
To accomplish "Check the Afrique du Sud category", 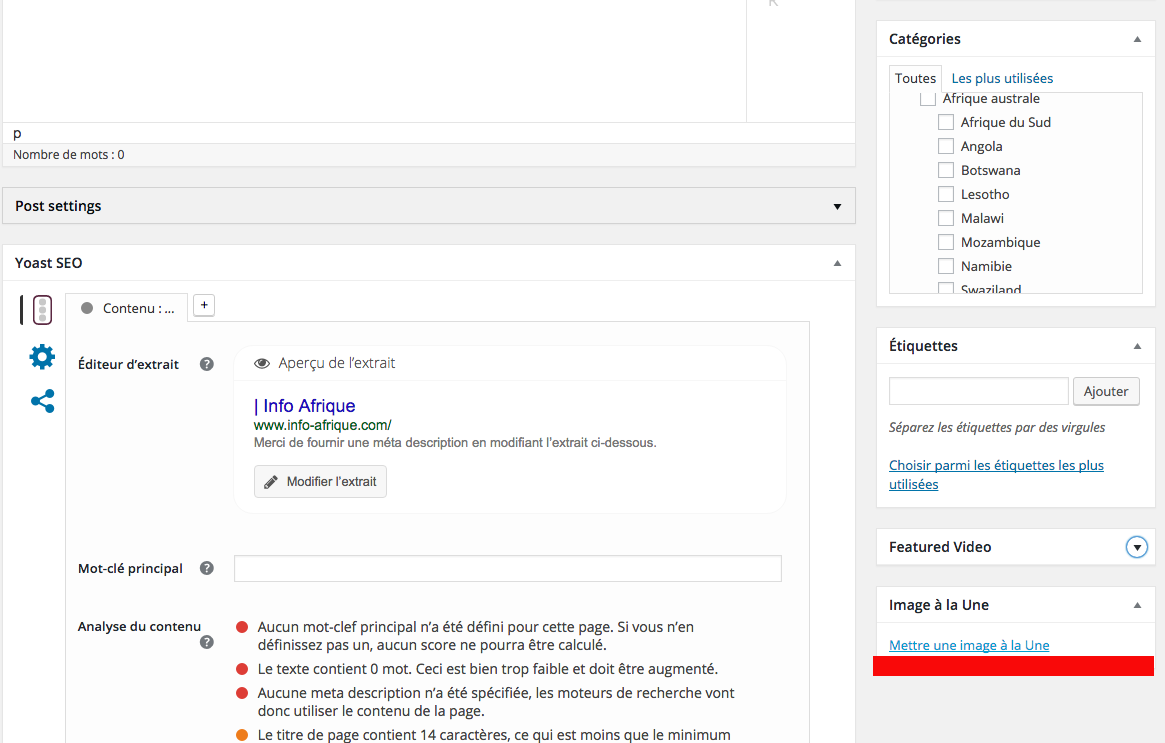I will pyautogui.click(x=946, y=122).
